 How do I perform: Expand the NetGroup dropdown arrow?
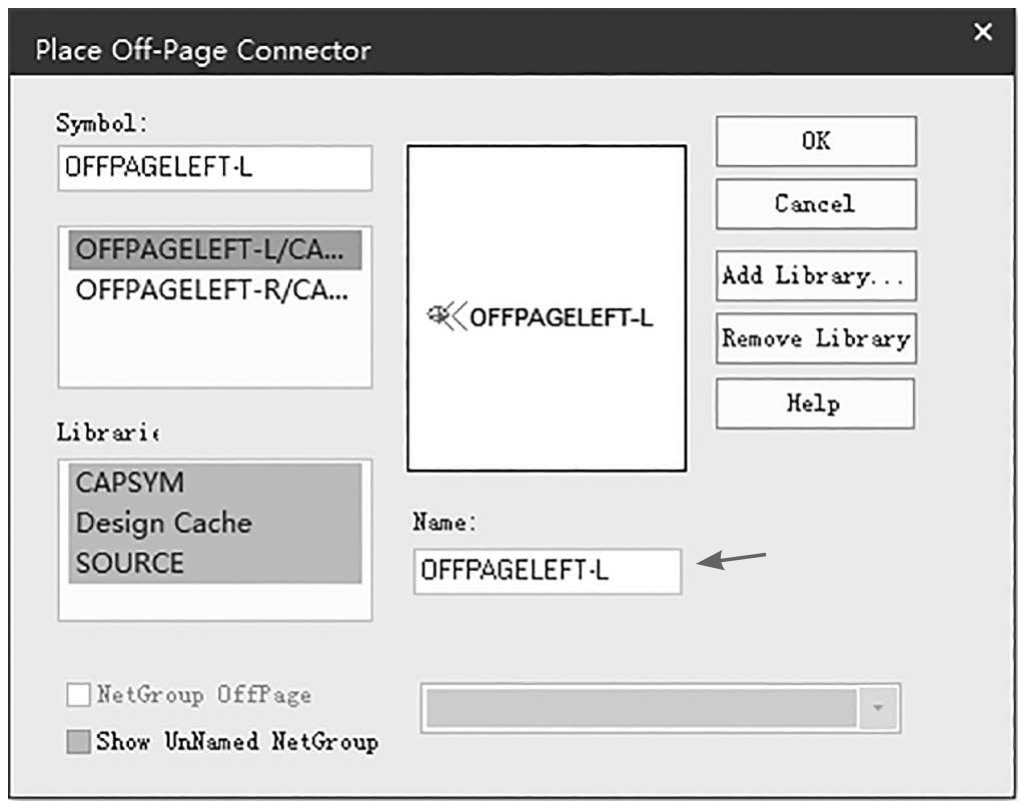point(878,708)
